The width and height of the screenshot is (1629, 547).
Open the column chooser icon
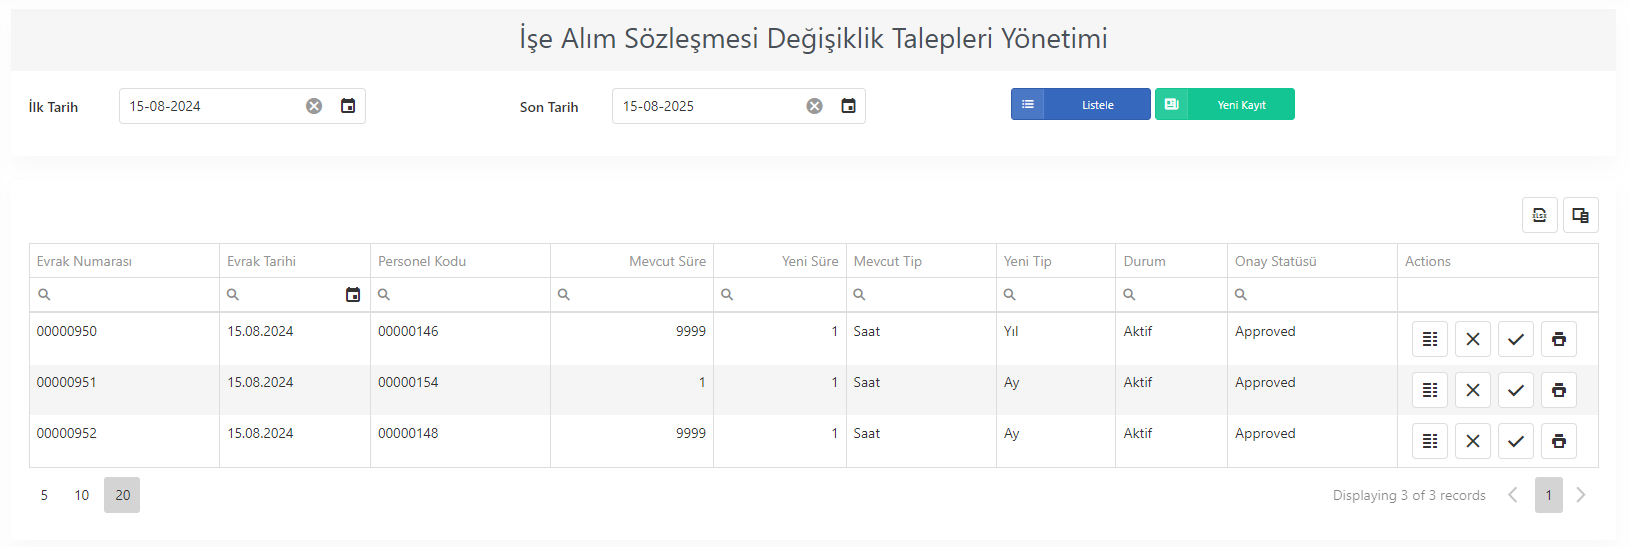(x=1581, y=215)
